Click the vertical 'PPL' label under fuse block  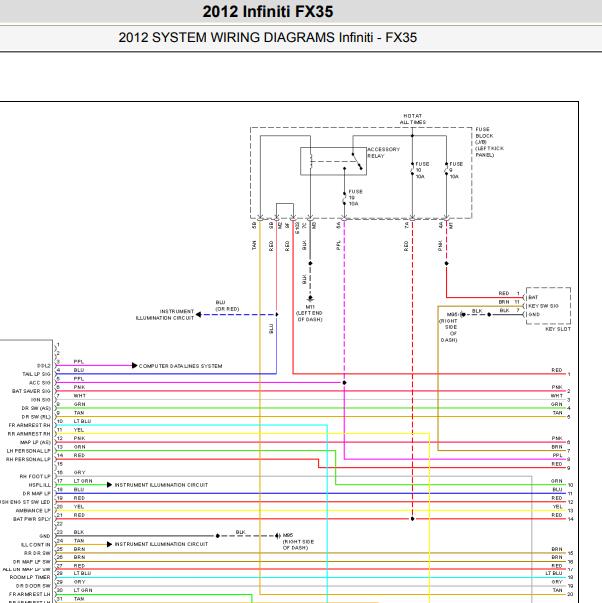click(x=339, y=245)
